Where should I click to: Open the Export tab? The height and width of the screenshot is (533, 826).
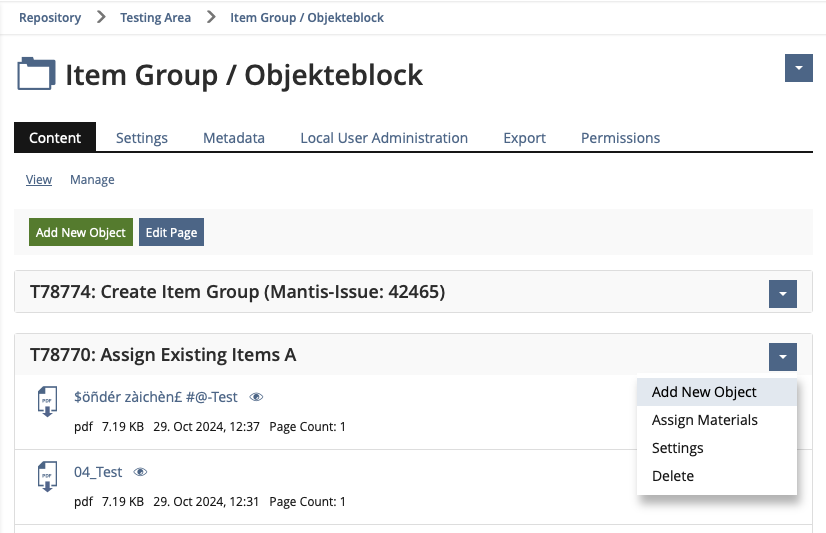(x=524, y=138)
